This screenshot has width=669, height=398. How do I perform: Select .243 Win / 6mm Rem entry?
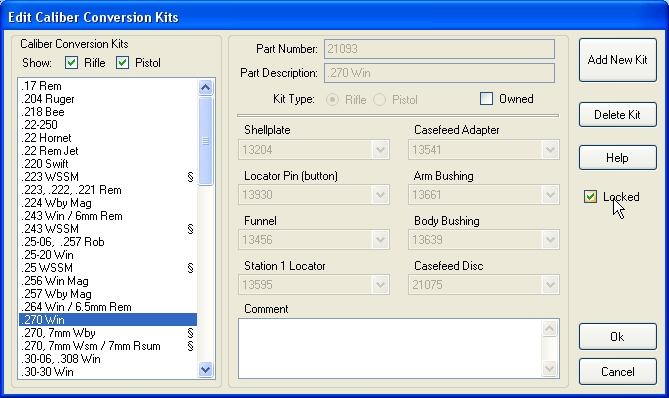tap(108, 216)
